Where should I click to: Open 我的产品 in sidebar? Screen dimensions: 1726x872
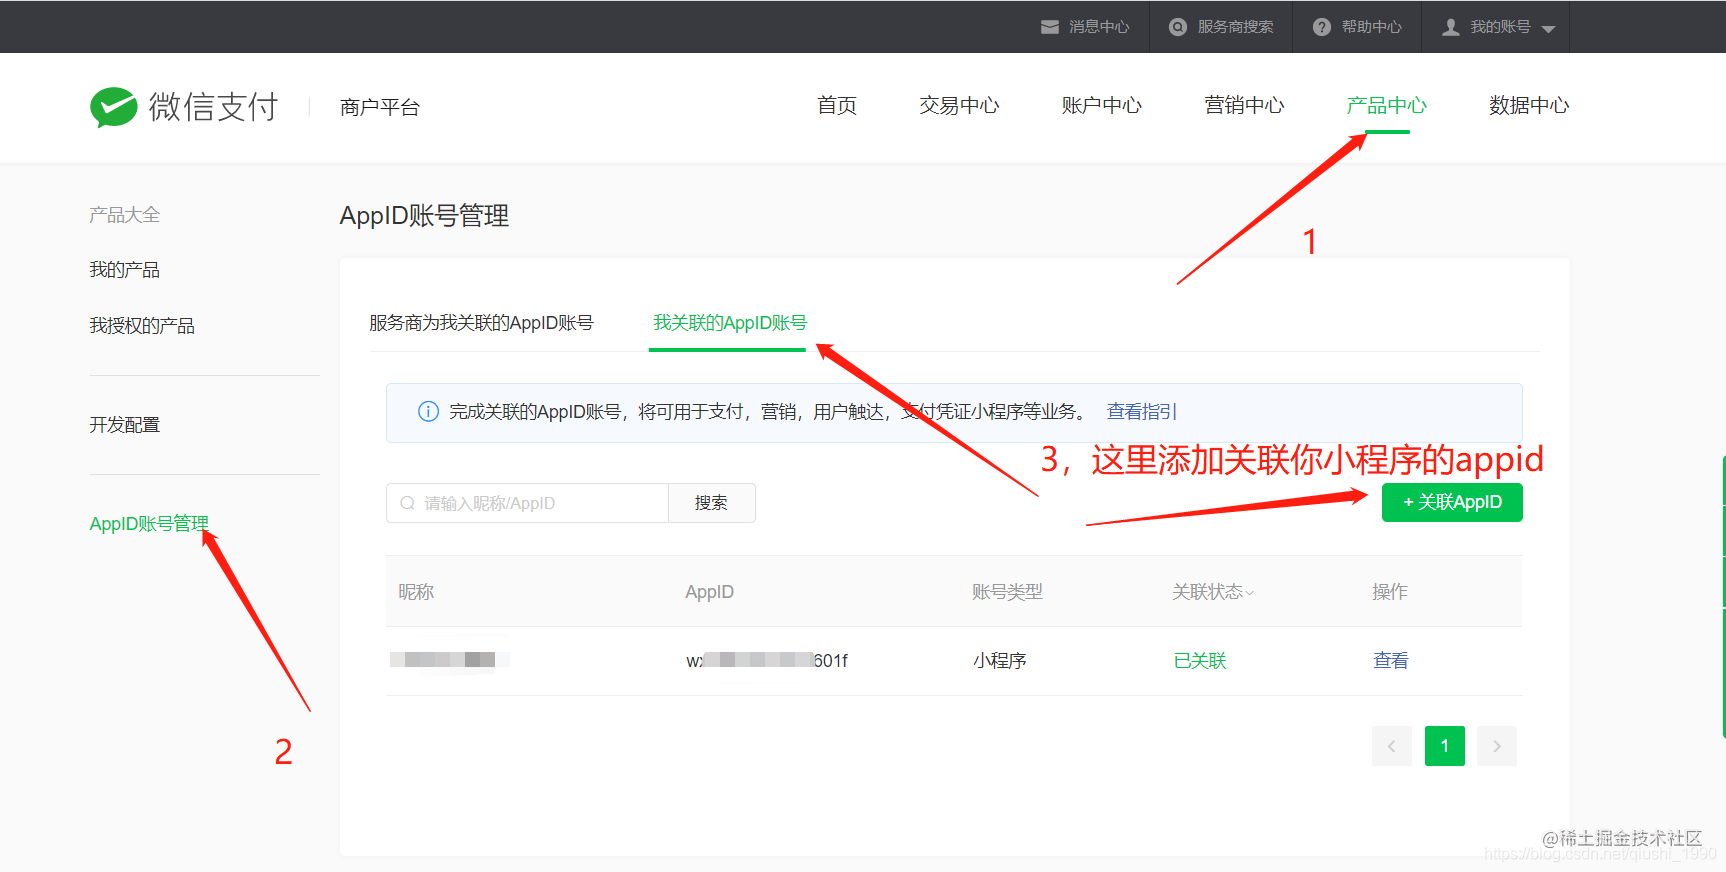pyautogui.click(x=125, y=270)
